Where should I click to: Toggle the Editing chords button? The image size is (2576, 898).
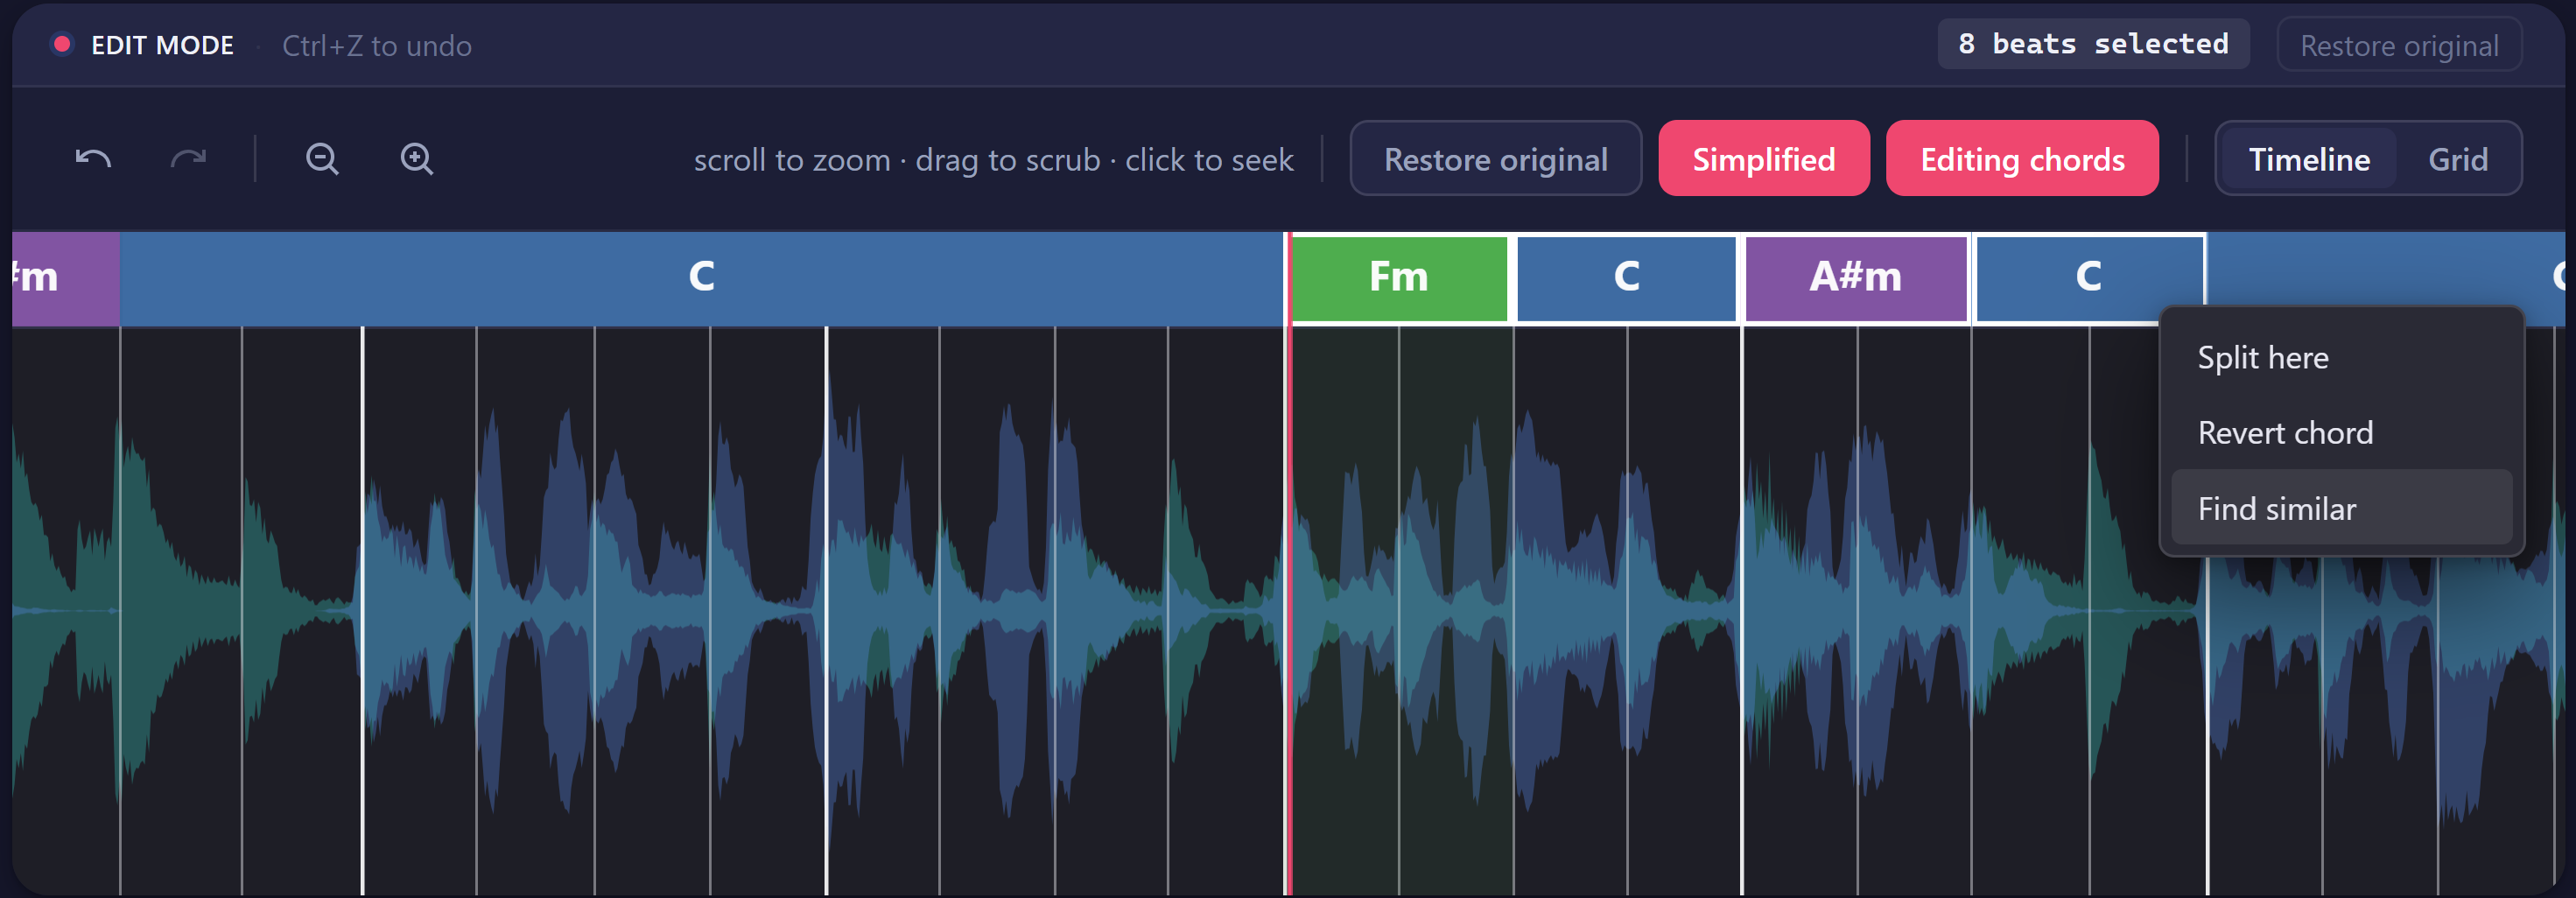point(2022,159)
